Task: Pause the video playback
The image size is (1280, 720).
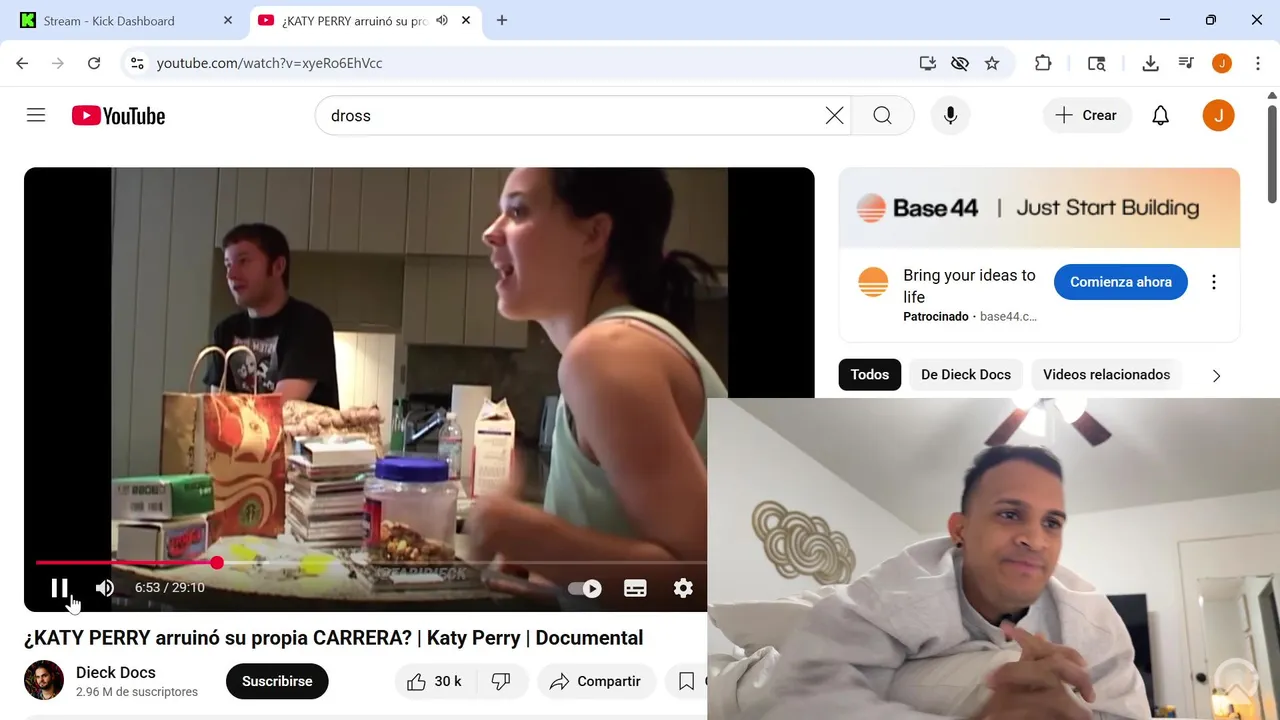Action: [59, 588]
